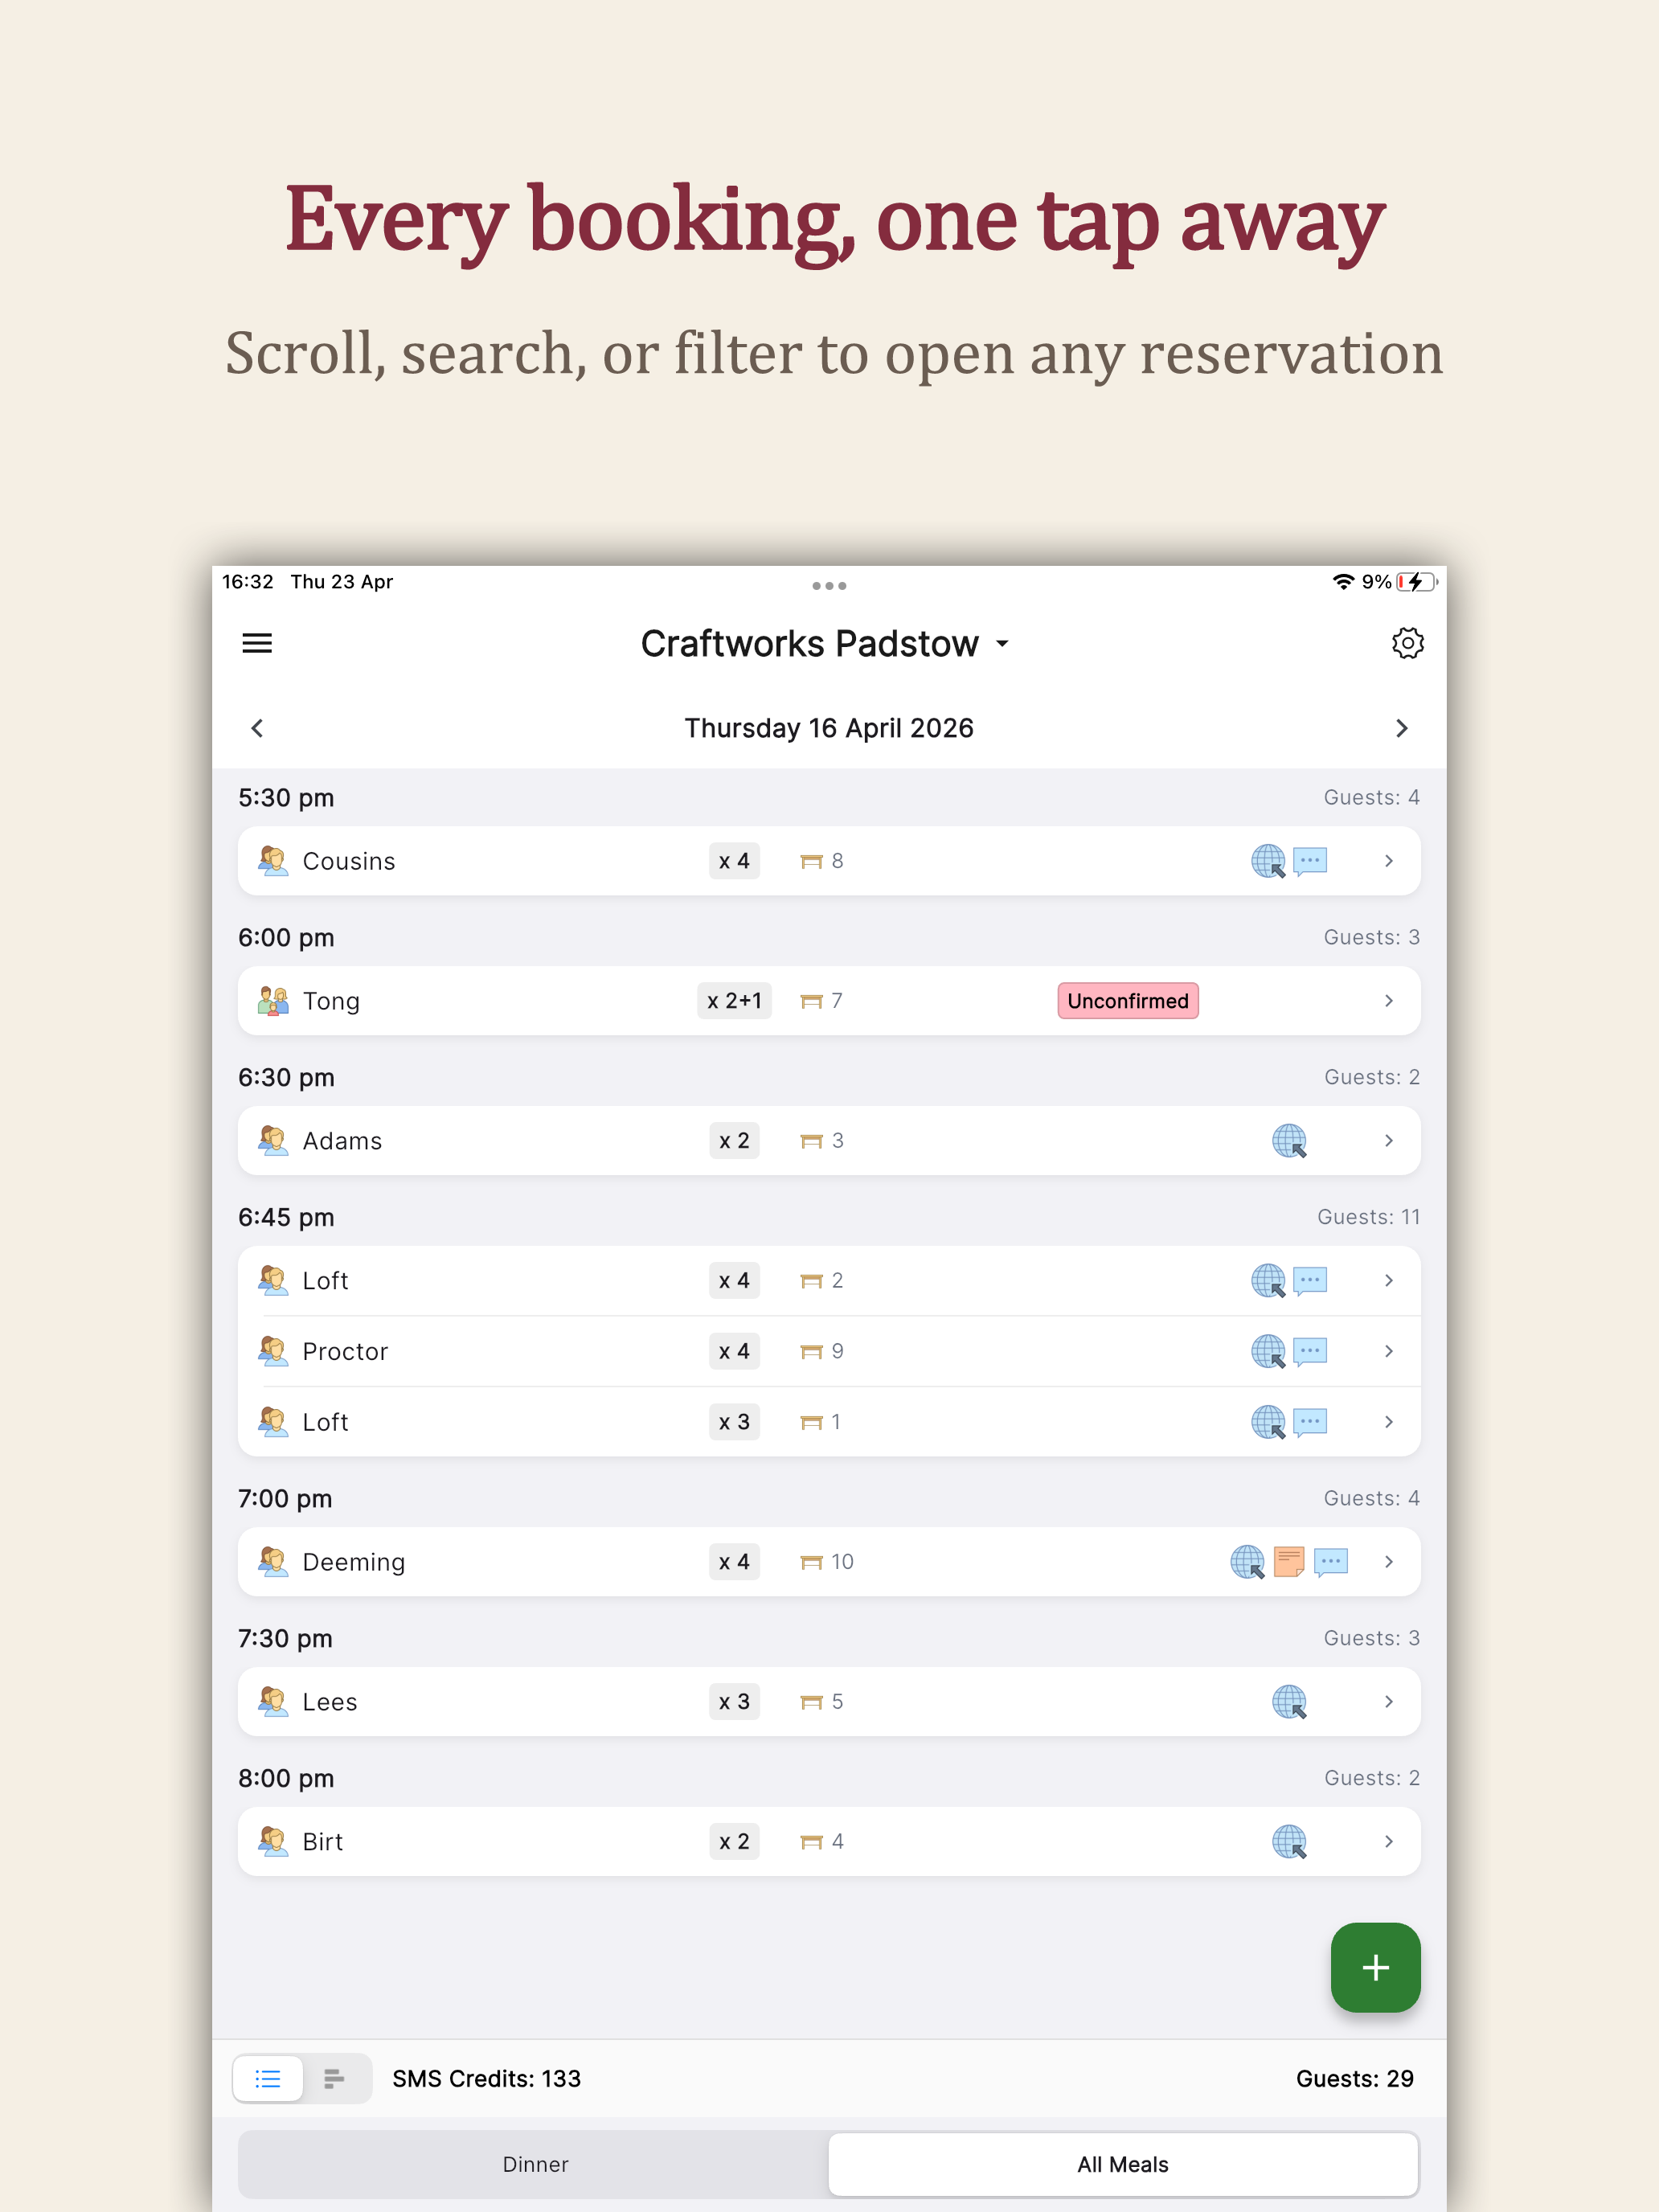
Task: Open the Lees reservation chevron
Action: [x=1389, y=1701]
